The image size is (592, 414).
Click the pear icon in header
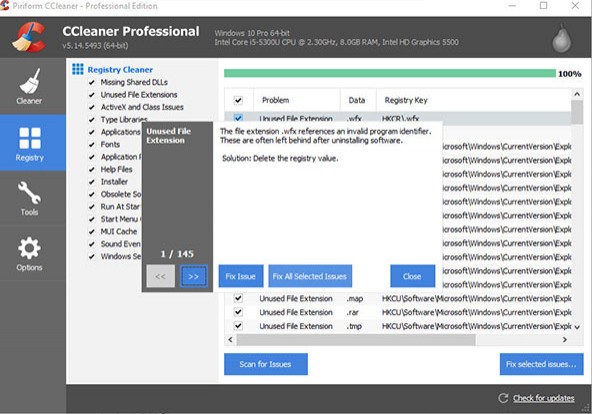pos(562,39)
